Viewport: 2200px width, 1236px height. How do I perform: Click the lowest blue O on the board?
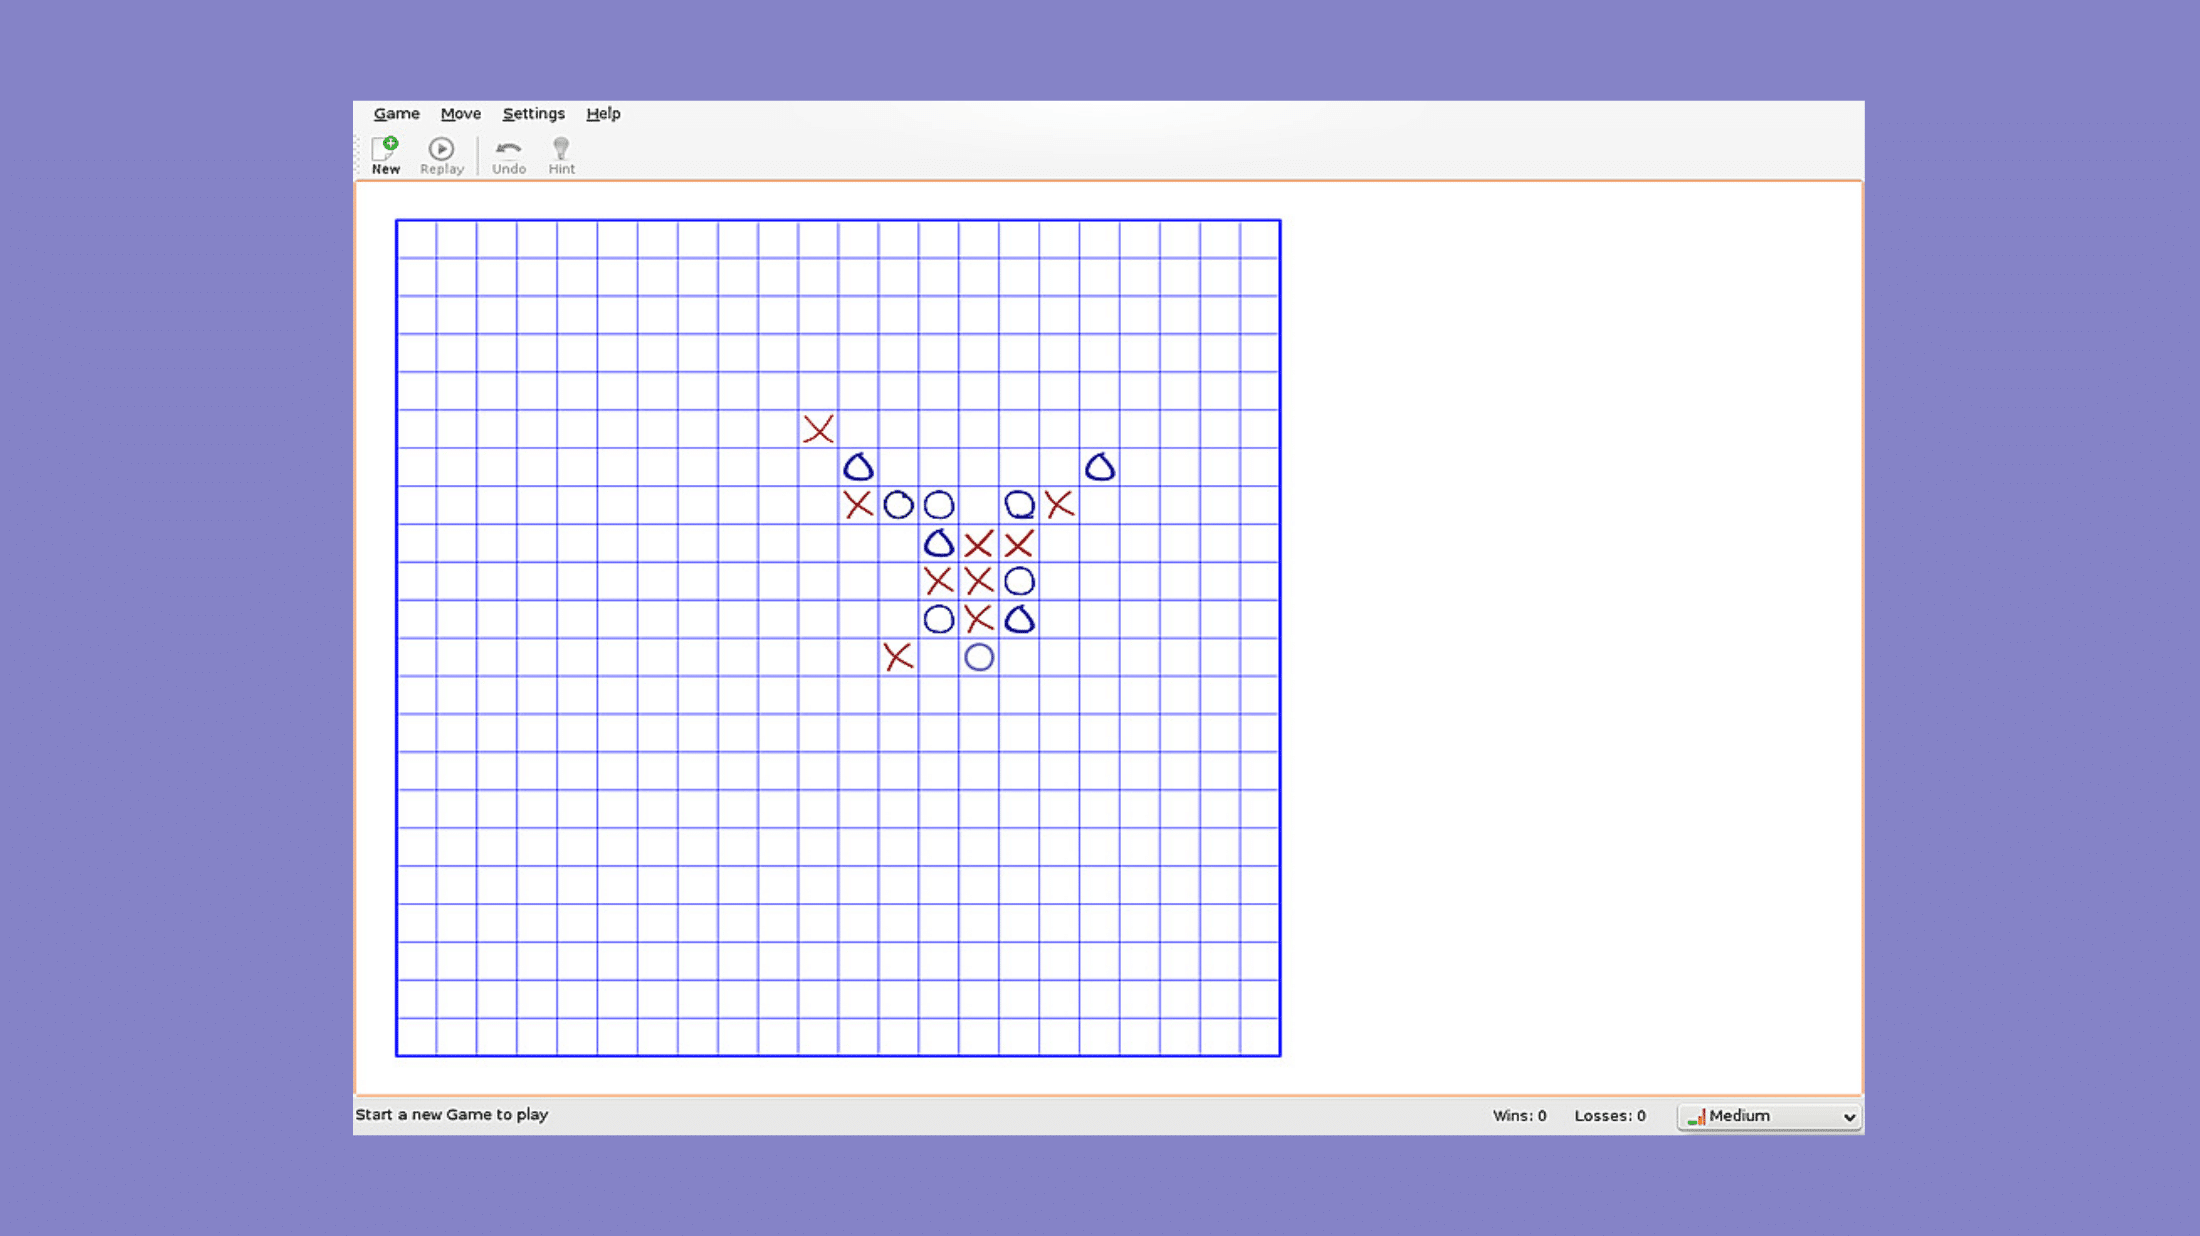(x=979, y=657)
